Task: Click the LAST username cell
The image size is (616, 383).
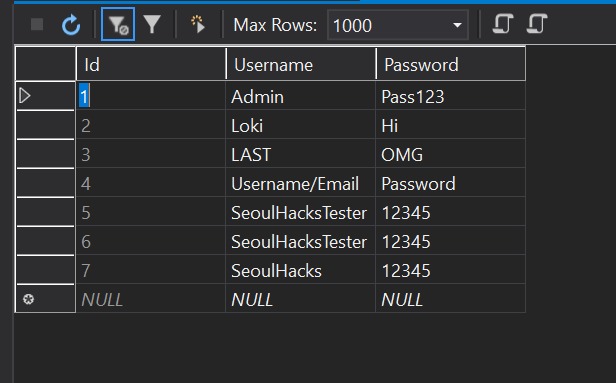Action: [x=301, y=154]
